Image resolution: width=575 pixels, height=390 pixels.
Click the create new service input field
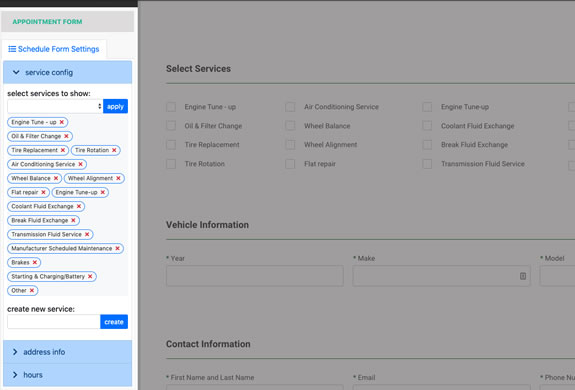click(54, 322)
